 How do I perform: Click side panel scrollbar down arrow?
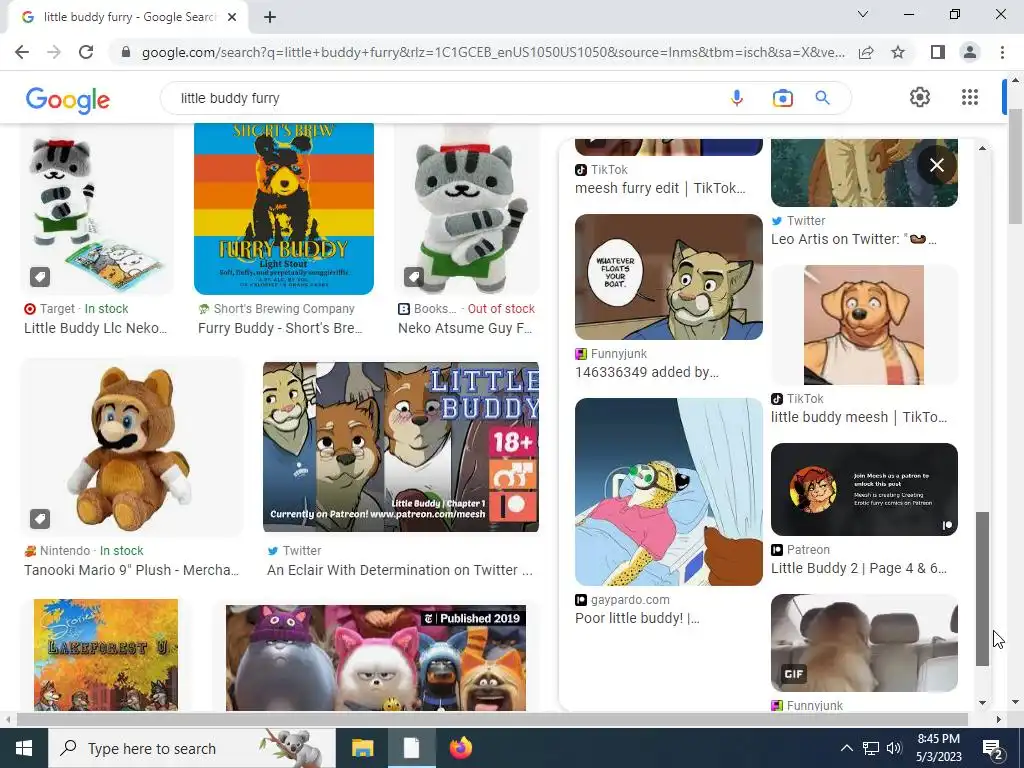pyautogui.click(x=983, y=703)
